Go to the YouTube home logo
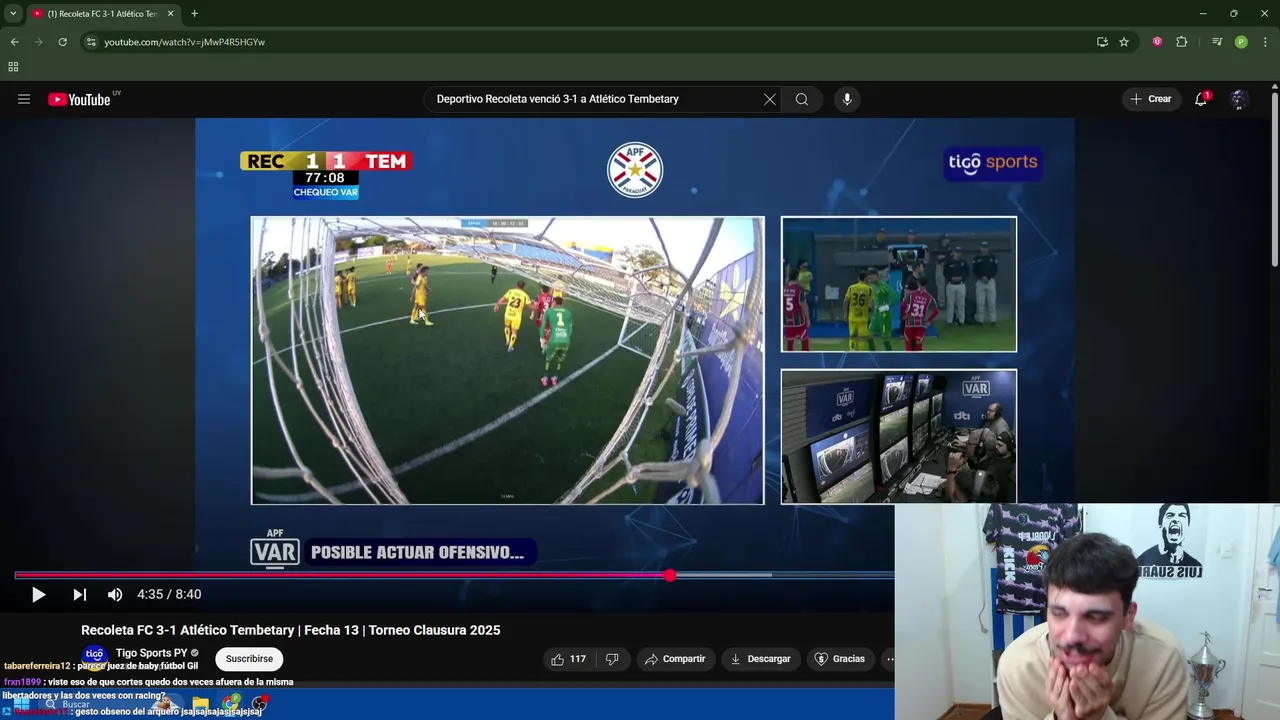Viewport: 1280px width, 720px height. point(79,99)
